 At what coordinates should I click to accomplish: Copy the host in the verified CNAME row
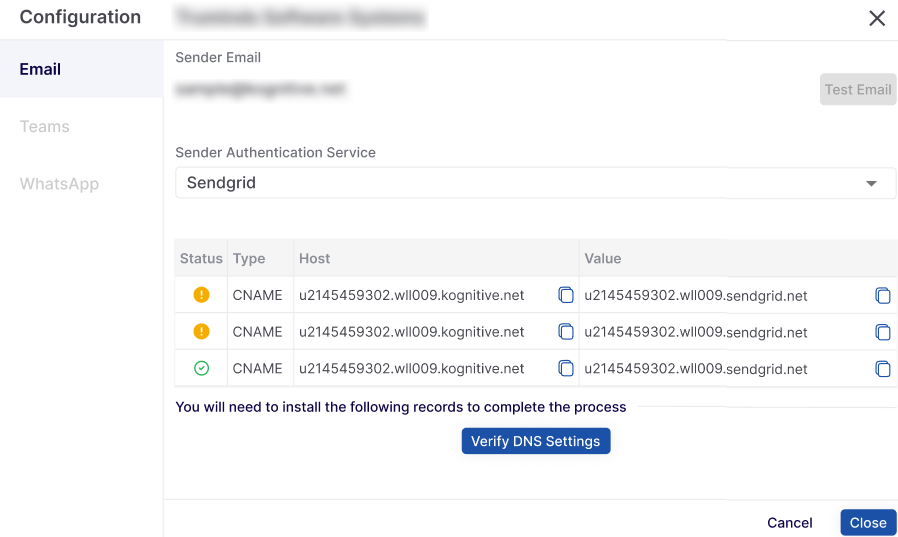[566, 368]
